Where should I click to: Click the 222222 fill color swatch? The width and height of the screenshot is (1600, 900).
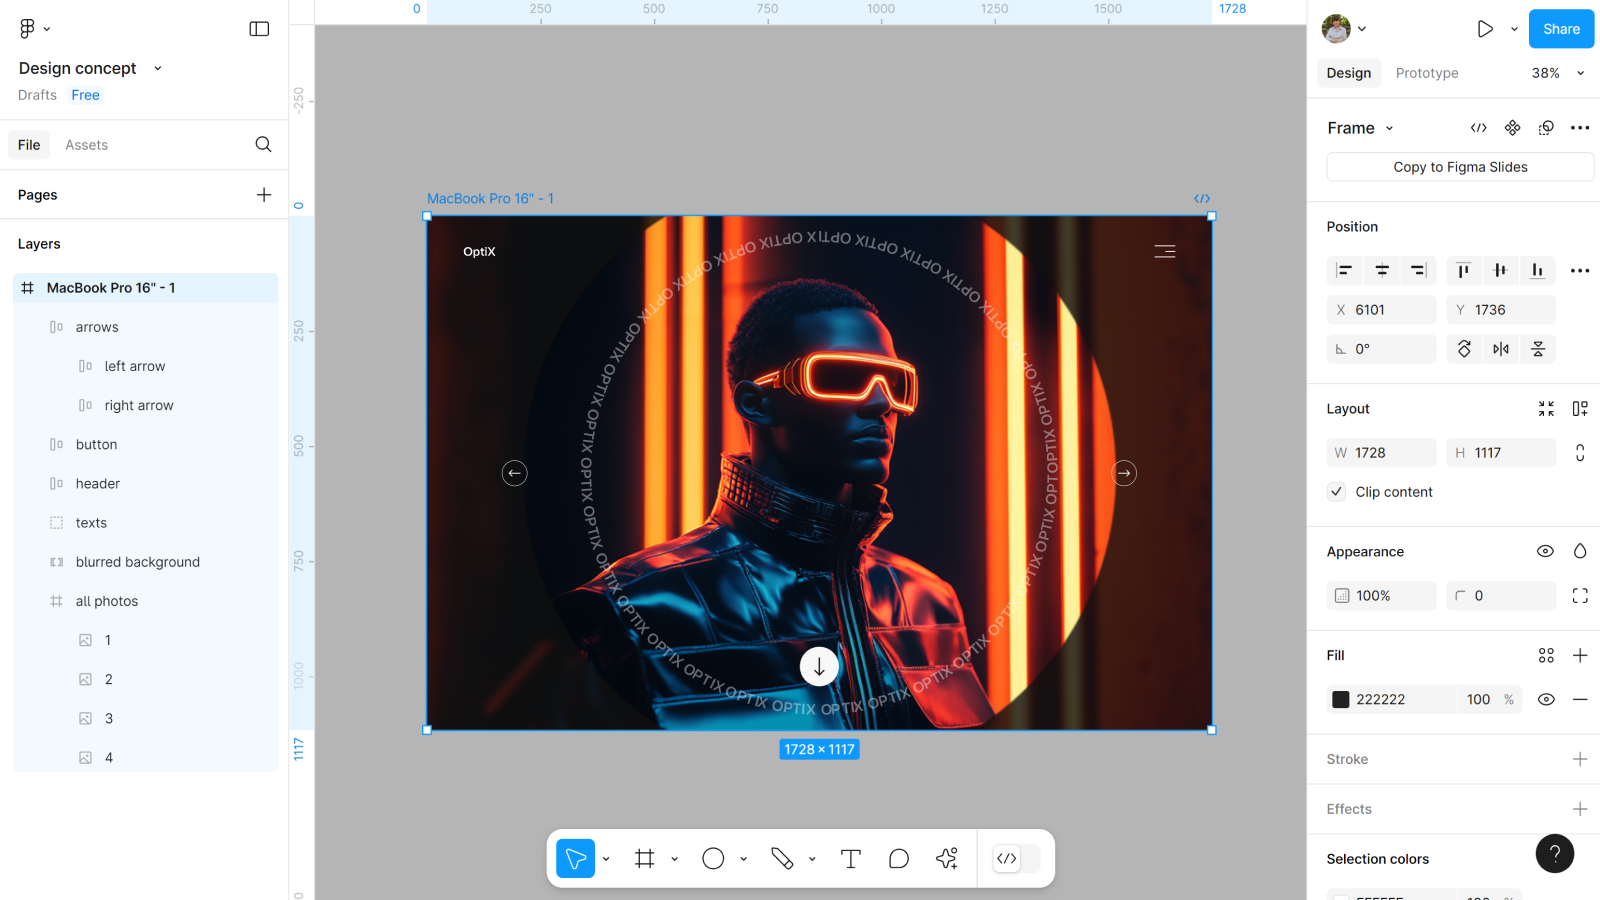1341,700
